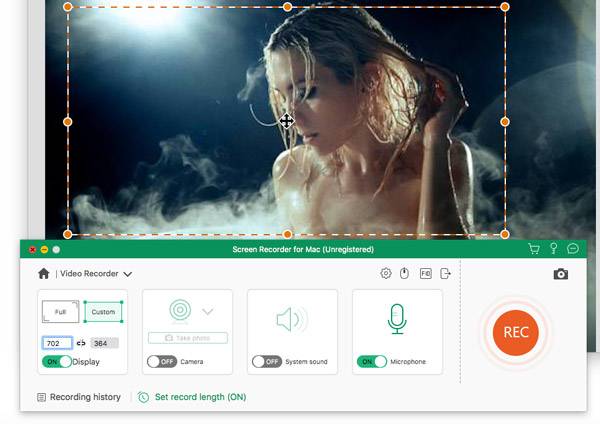600x424 pixels.
Task: Click the export/exit arrow icon
Action: pyautogui.click(x=446, y=273)
